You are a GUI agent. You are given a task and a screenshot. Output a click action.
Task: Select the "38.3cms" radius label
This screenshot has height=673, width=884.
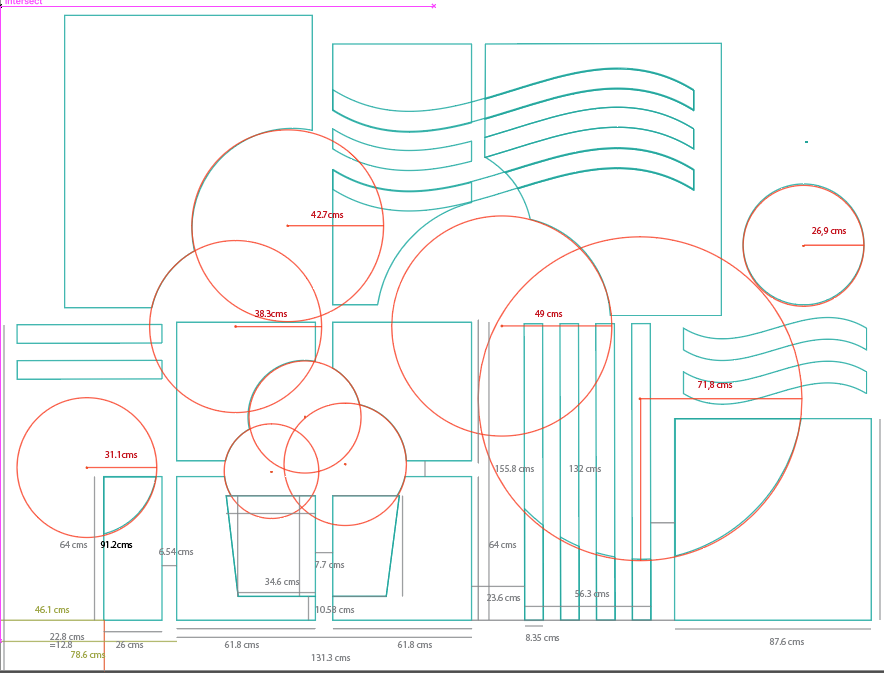point(271,314)
